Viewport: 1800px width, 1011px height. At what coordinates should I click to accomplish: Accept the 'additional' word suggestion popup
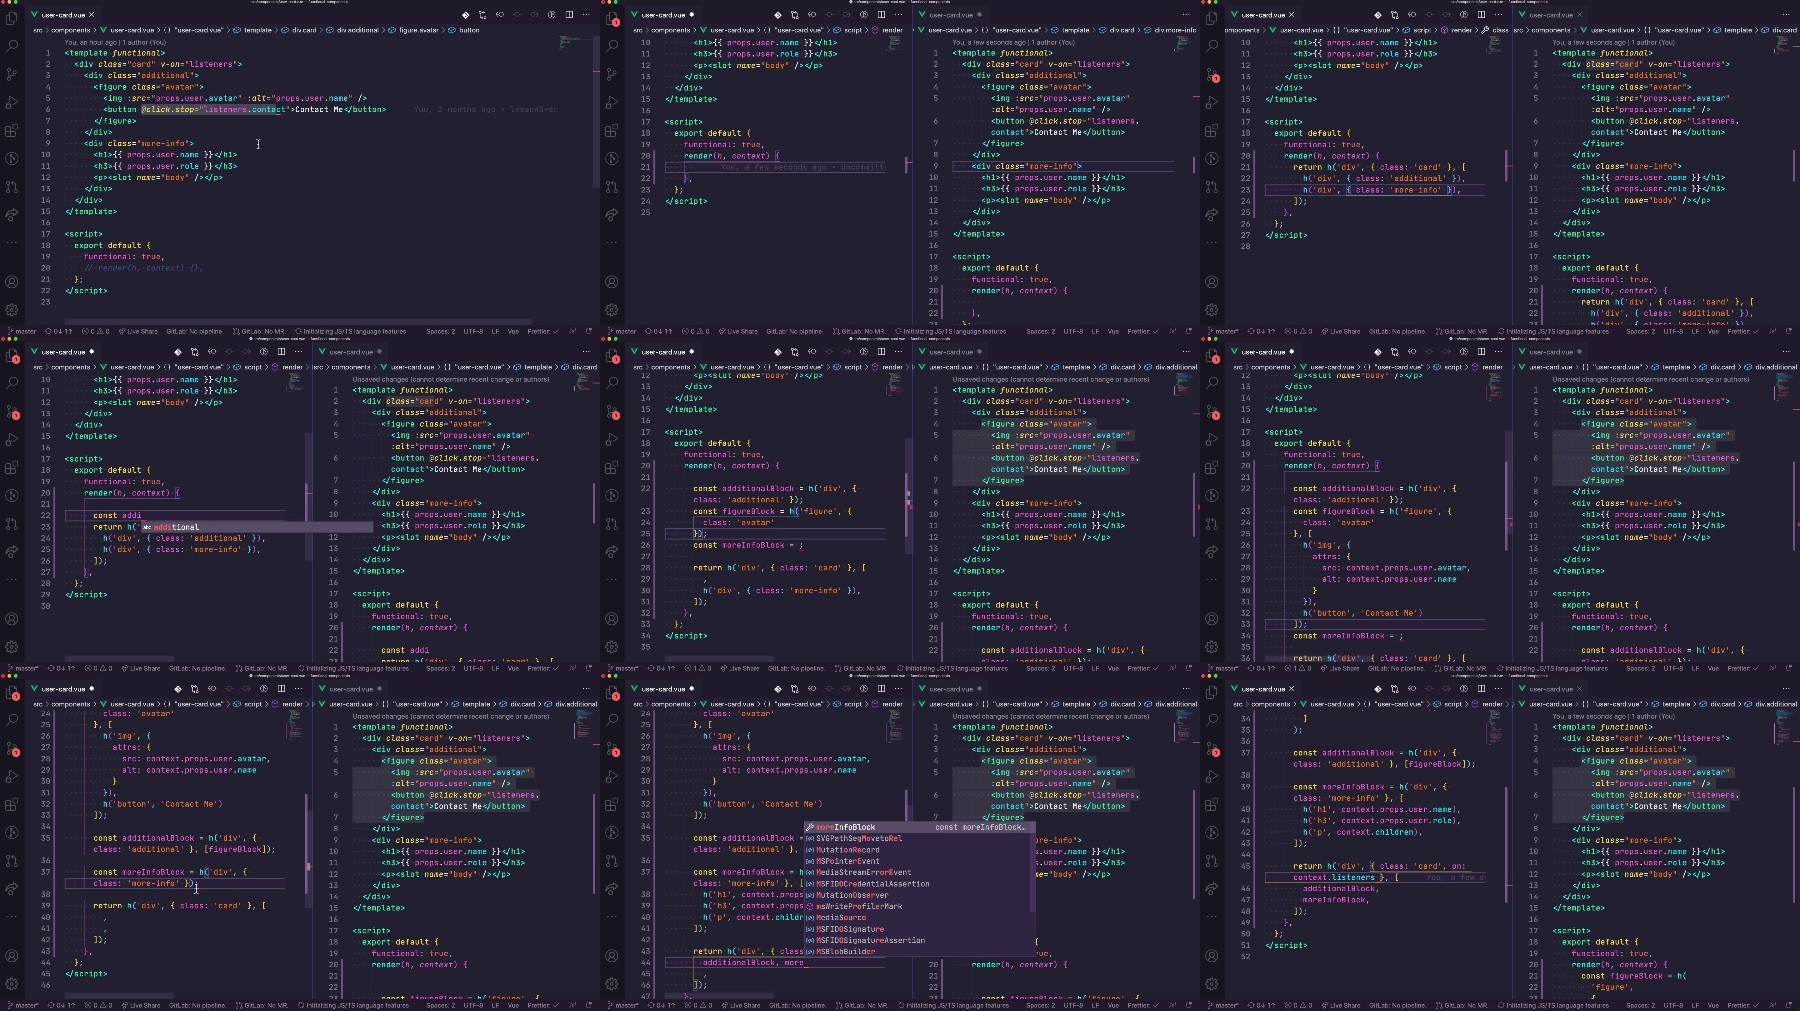tap(255, 527)
